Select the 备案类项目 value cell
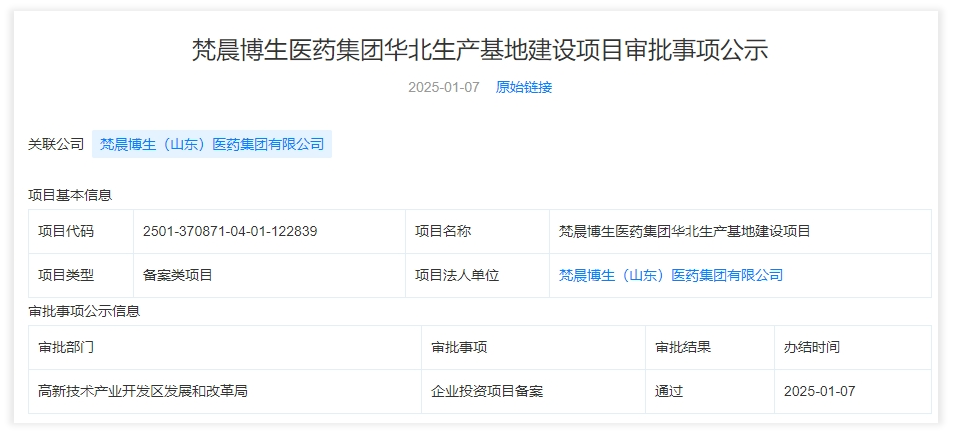953x435 pixels. point(178,275)
